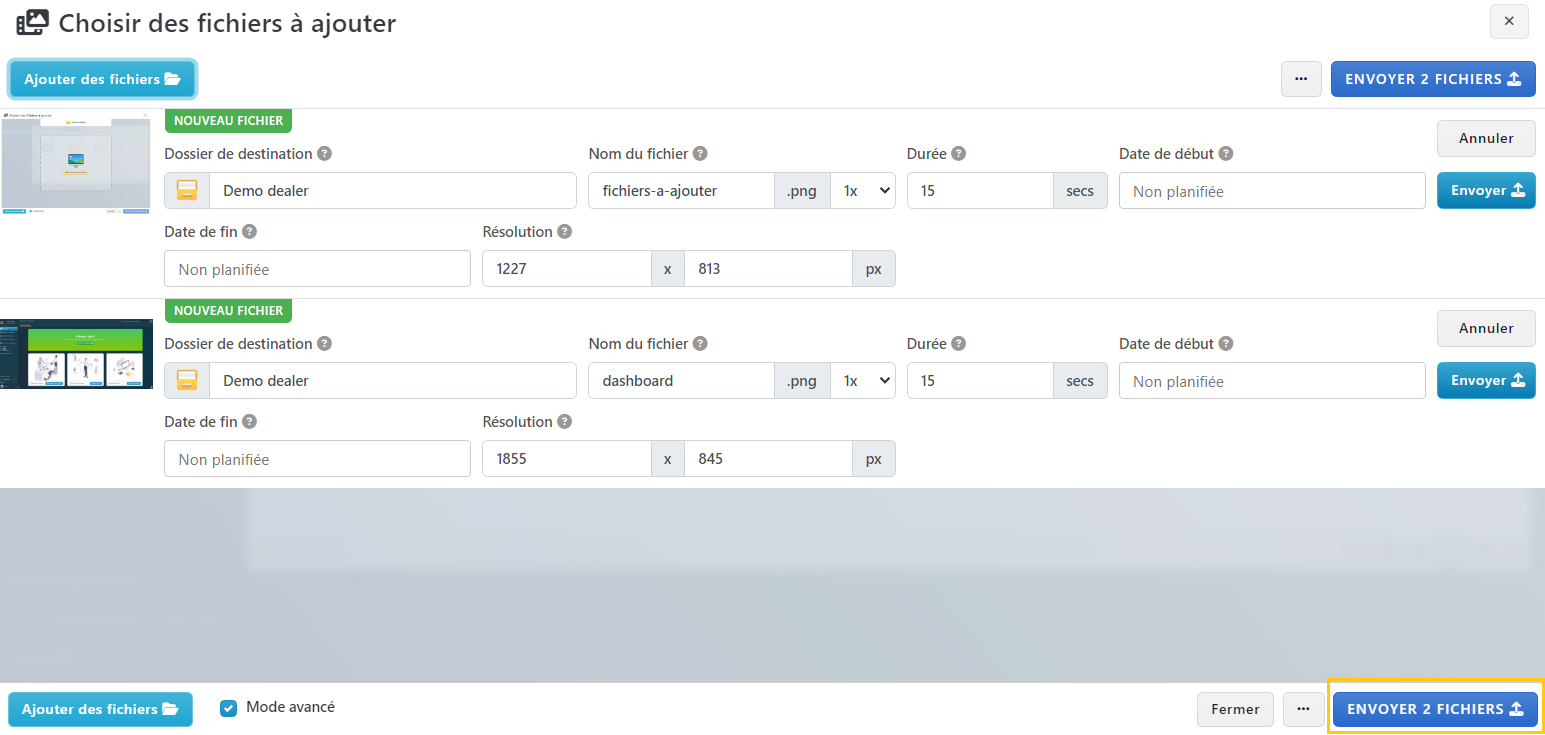Cancel the dashboard file with Annuler
Viewport: 1545px width, 735px height.
click(x=1485, y=328)
